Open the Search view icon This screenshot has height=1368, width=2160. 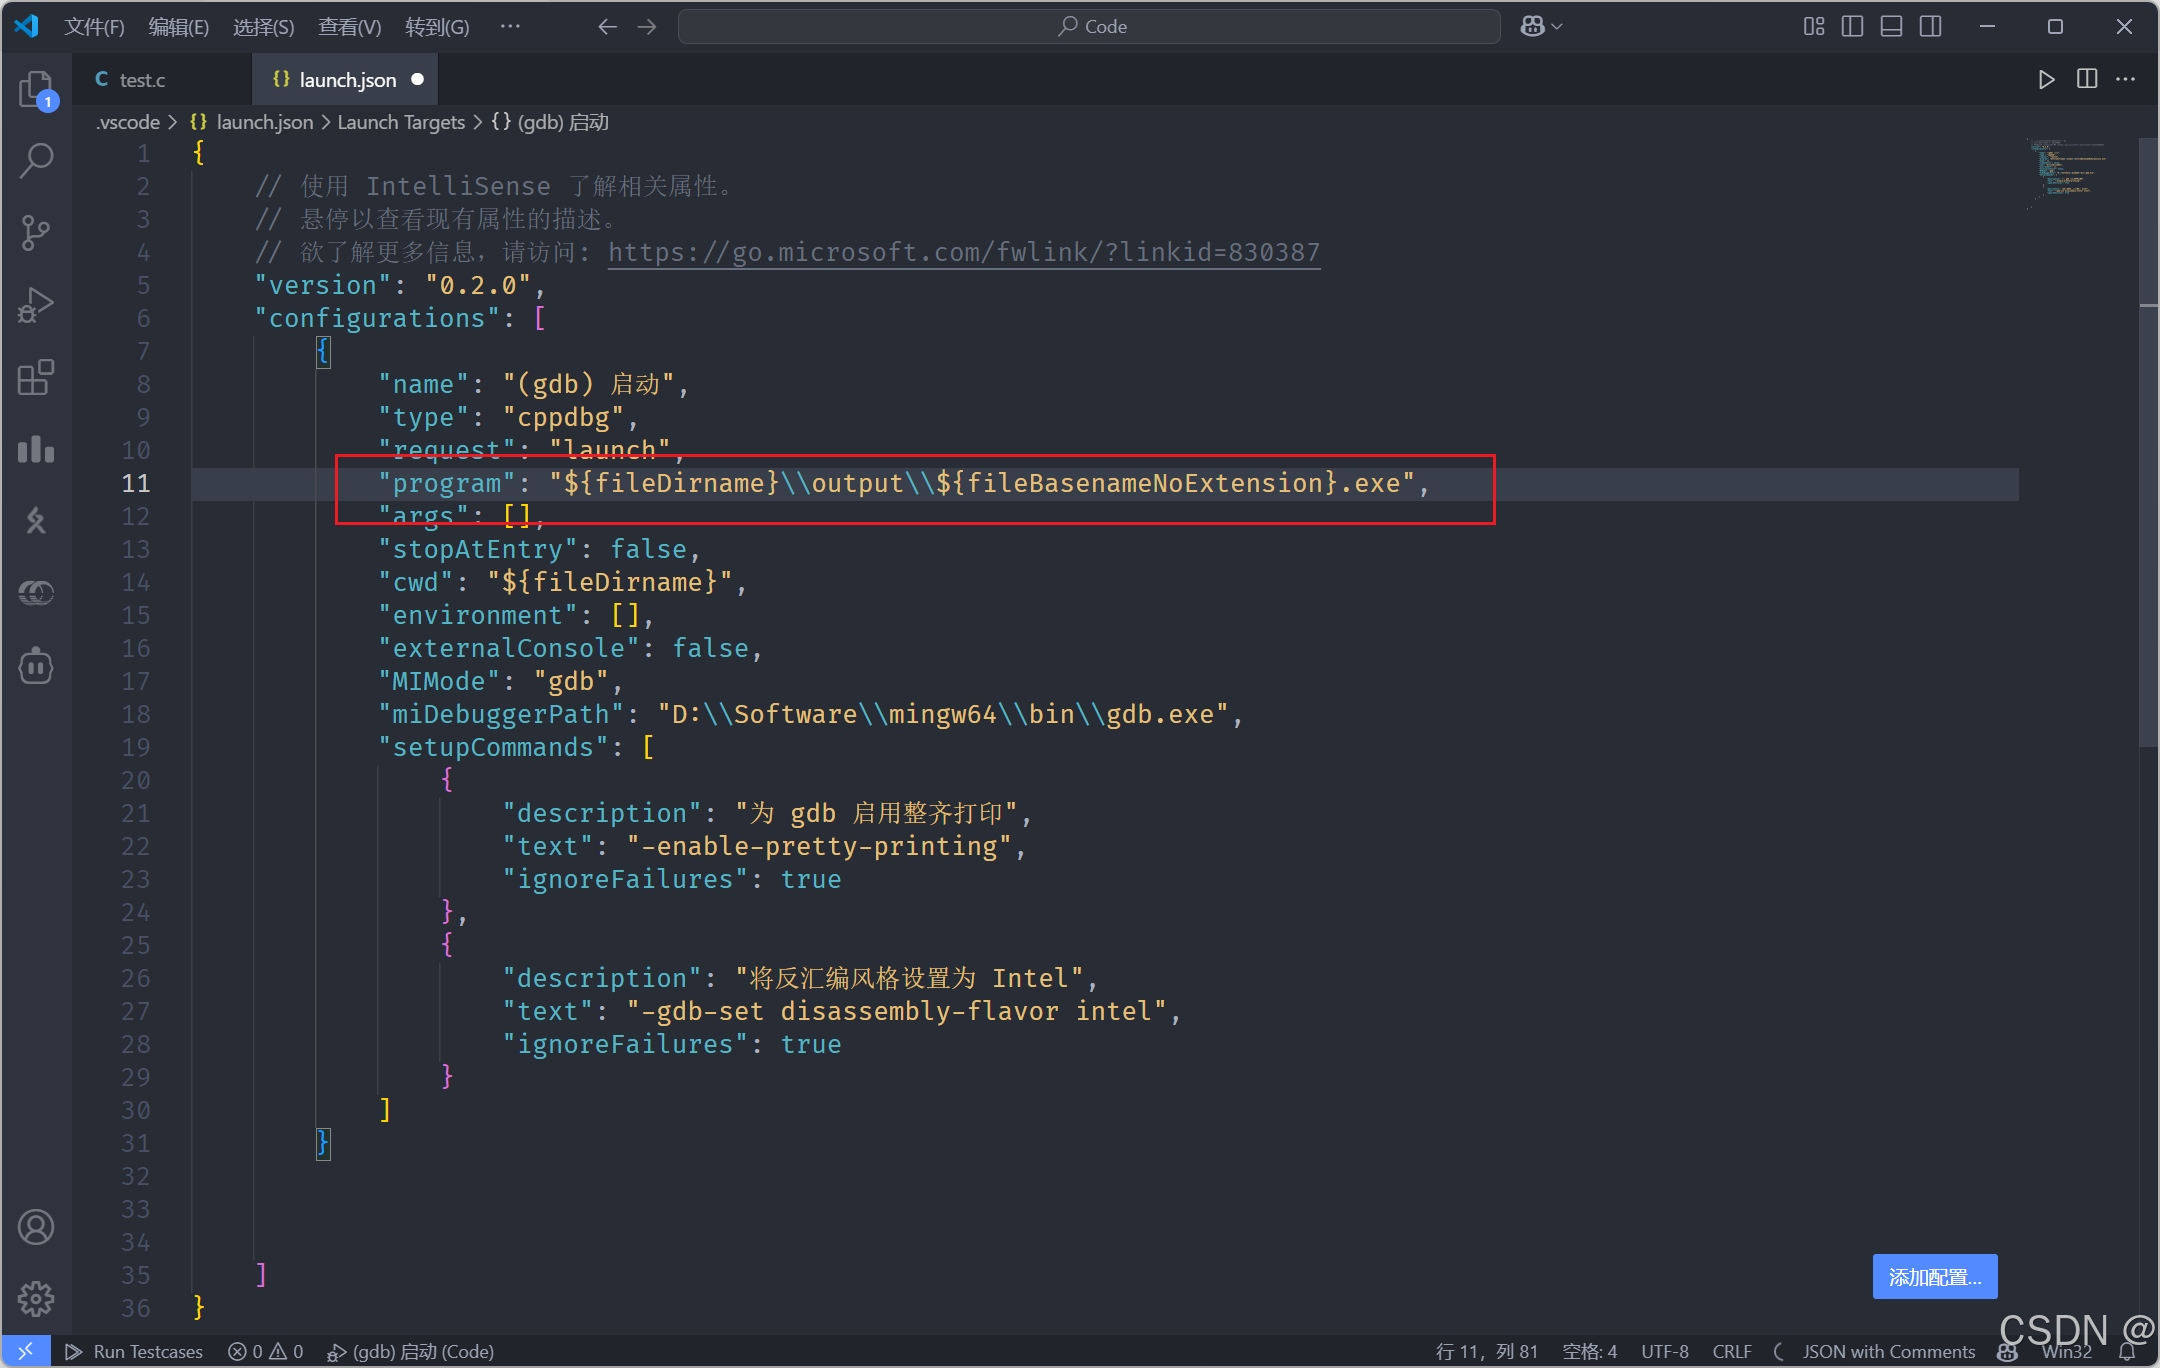pos(36,160)
